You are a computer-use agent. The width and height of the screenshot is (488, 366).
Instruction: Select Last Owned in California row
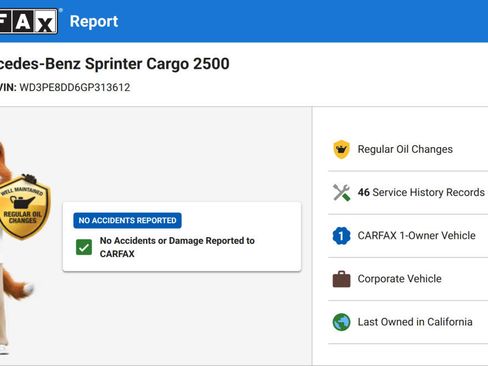pos(408,322)
